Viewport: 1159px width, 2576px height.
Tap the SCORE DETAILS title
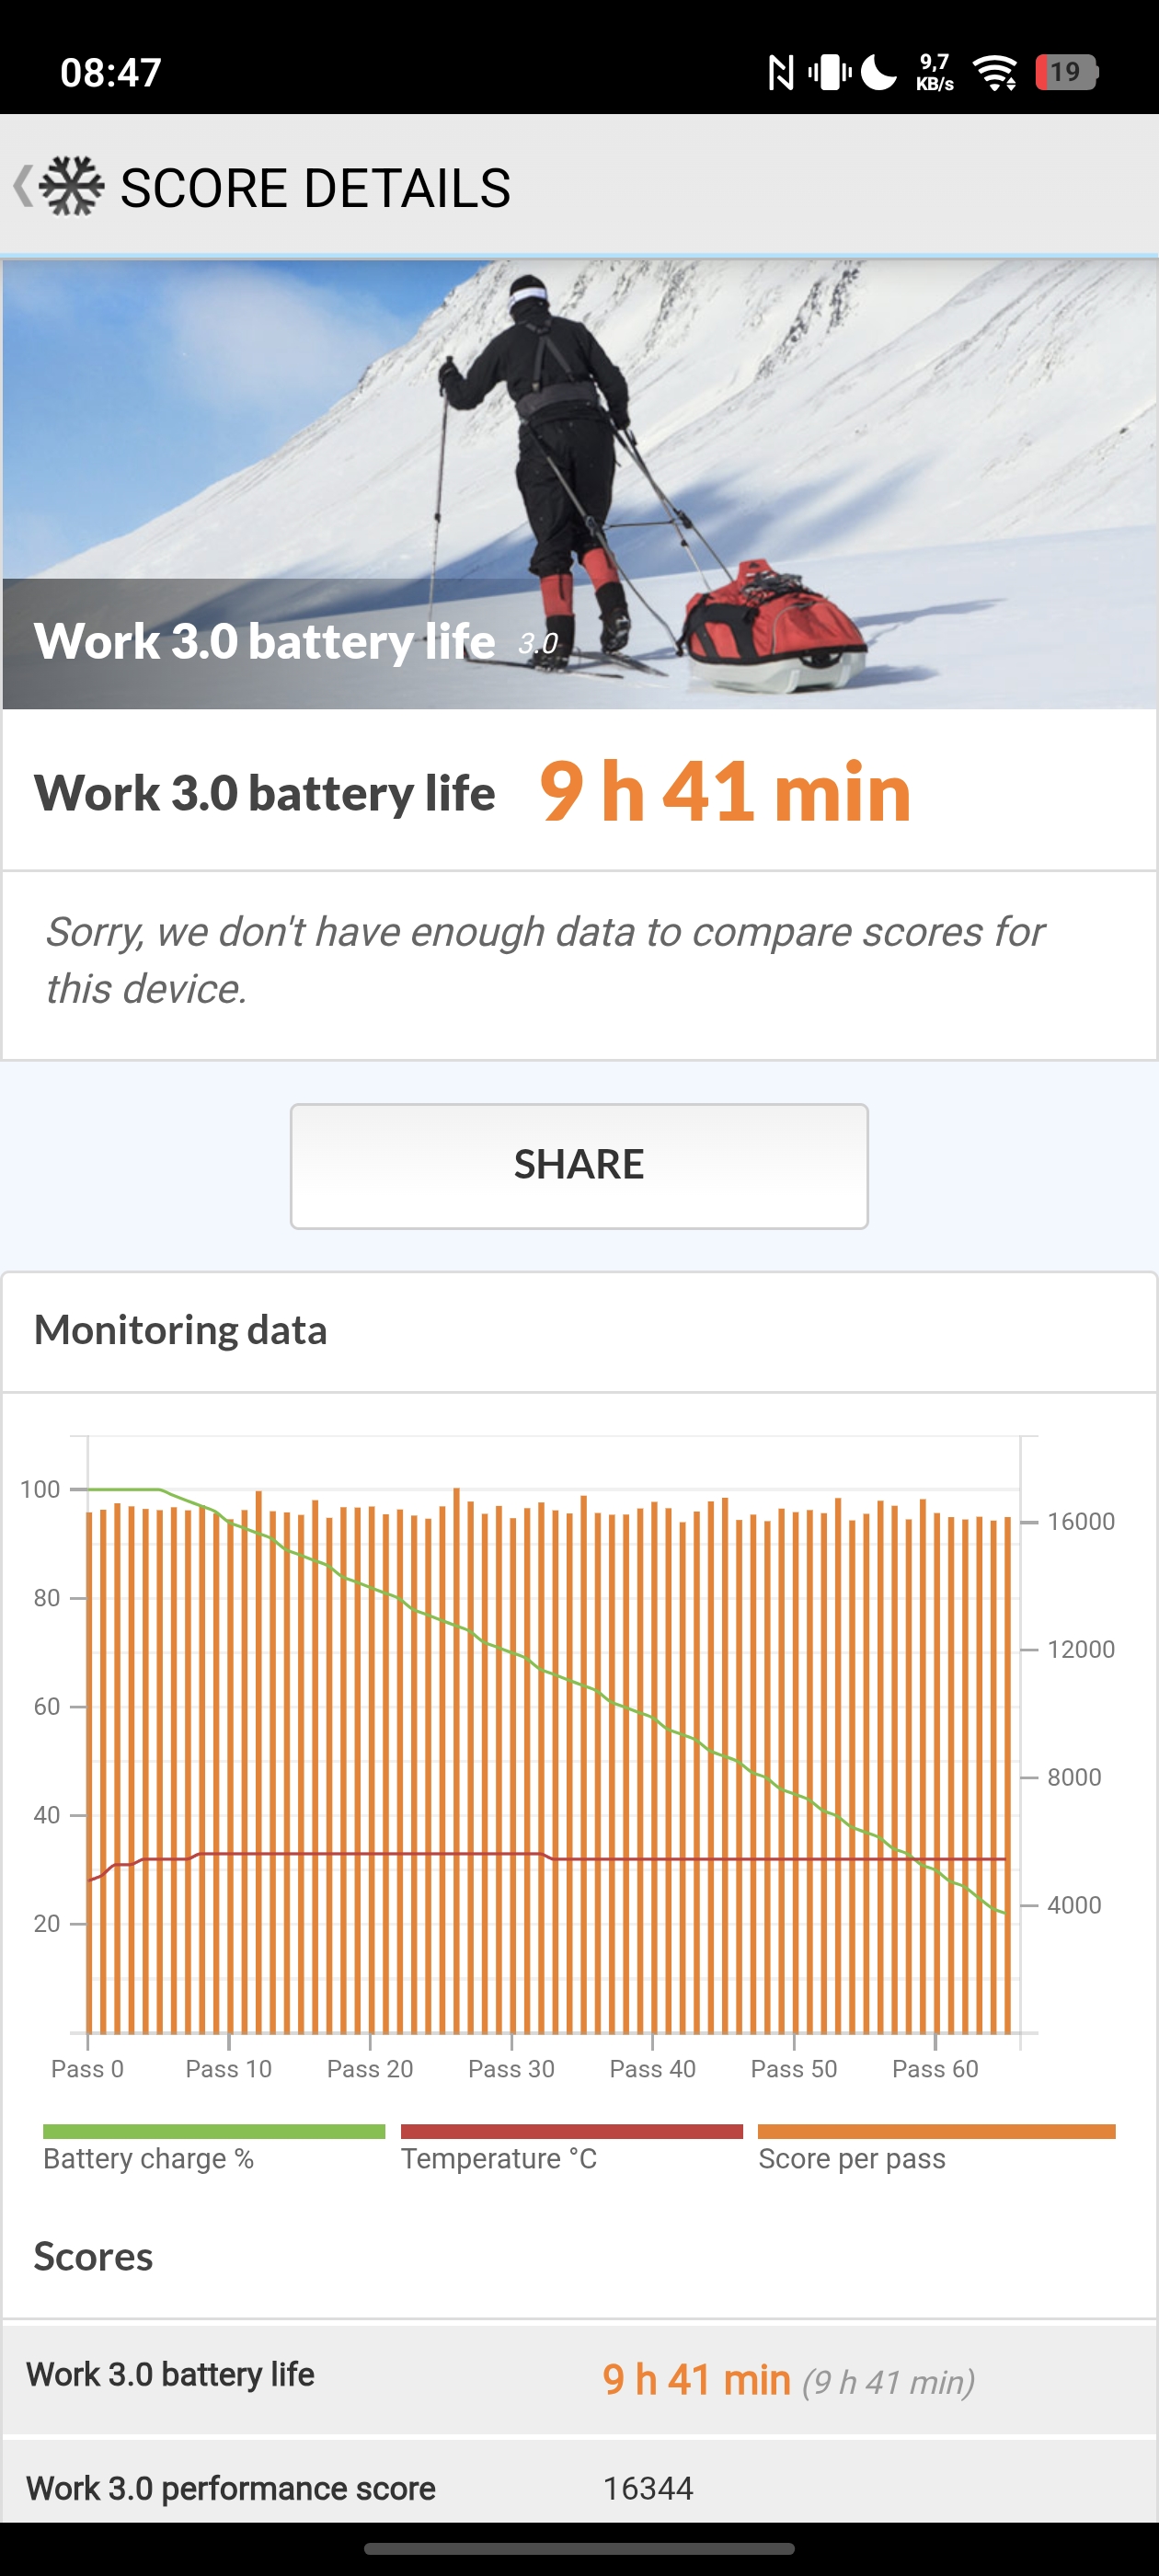pyautogui.click(x=315, y=188)
